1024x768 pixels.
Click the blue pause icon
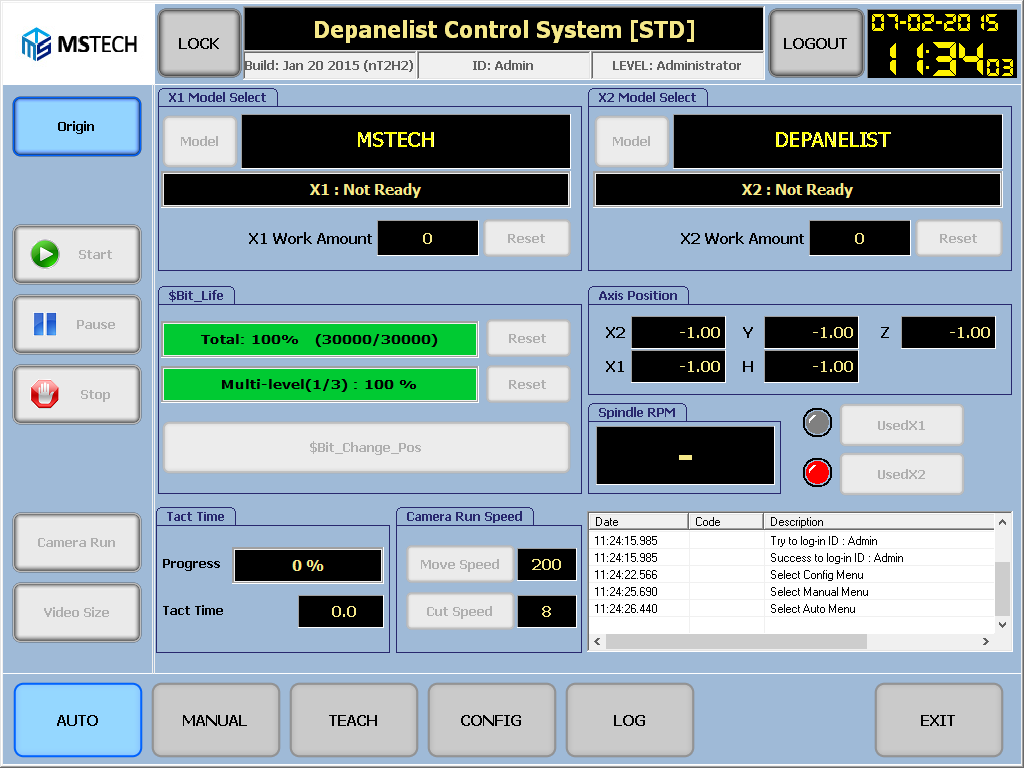pyautogui.click(x=45, y=324)
